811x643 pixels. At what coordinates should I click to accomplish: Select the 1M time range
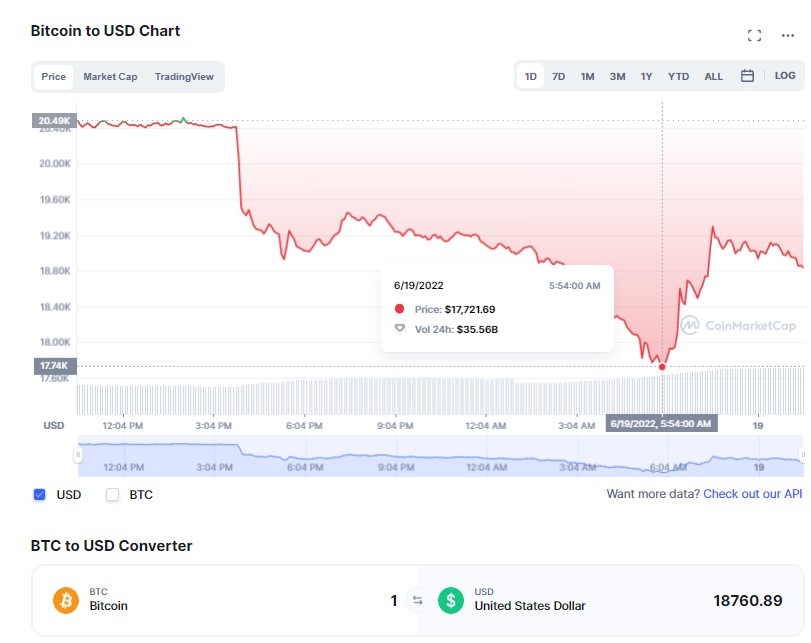pos(588,77)
